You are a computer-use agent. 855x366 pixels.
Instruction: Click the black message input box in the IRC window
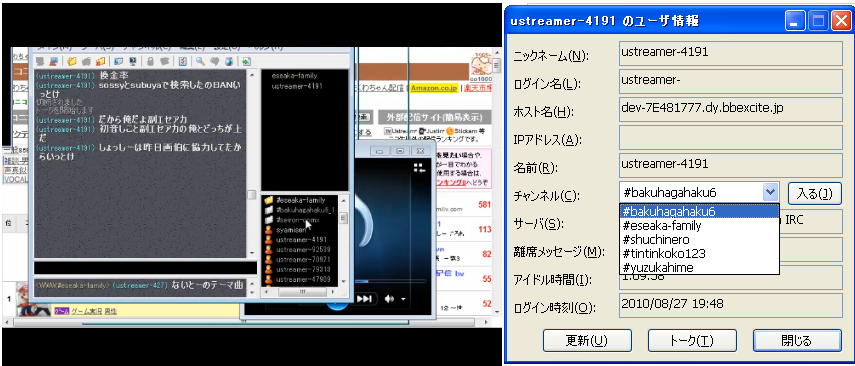[145, 268]
